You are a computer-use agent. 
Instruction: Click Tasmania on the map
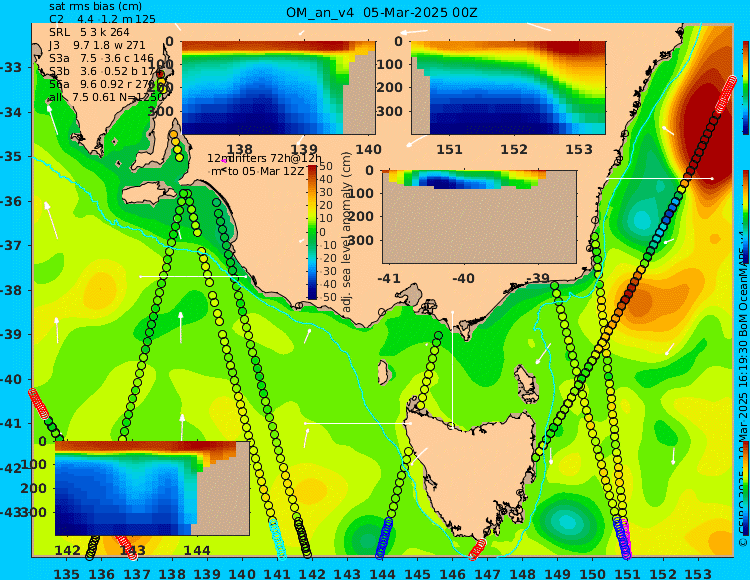tap(471, 478)
